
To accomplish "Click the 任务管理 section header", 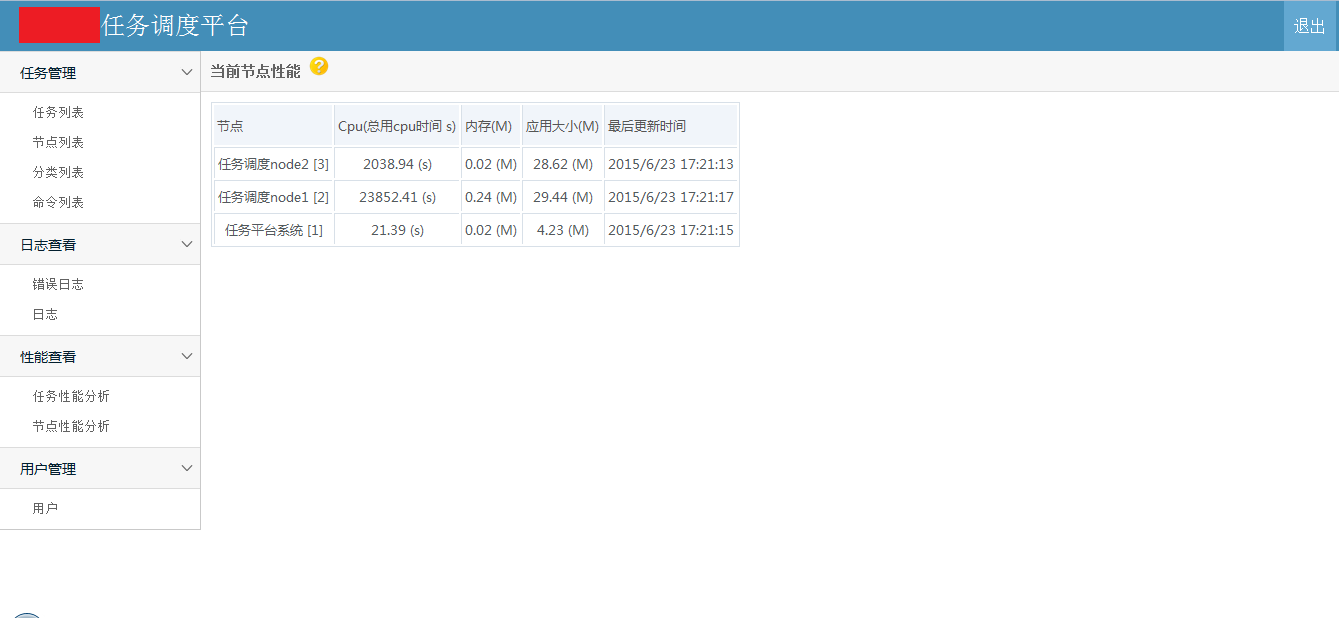I will click(100, 72).
